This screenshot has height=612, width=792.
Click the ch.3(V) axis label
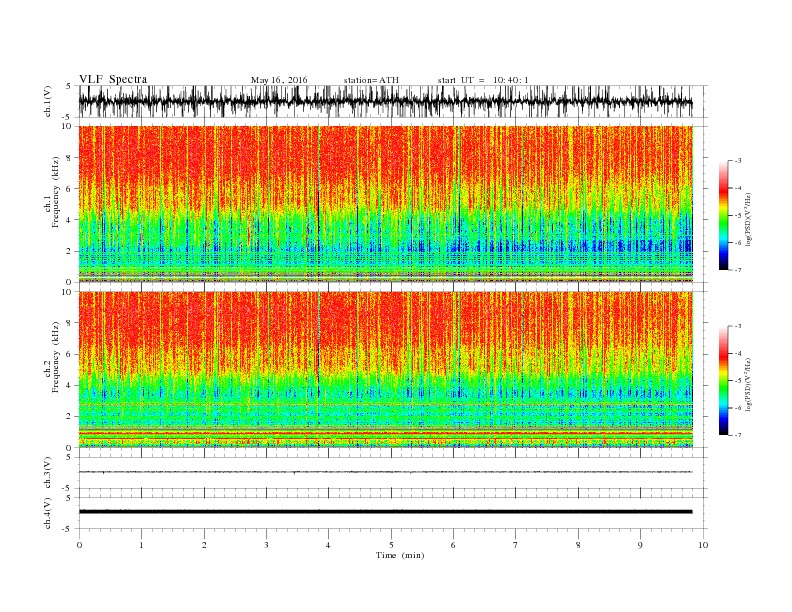(x=48, y=473)
